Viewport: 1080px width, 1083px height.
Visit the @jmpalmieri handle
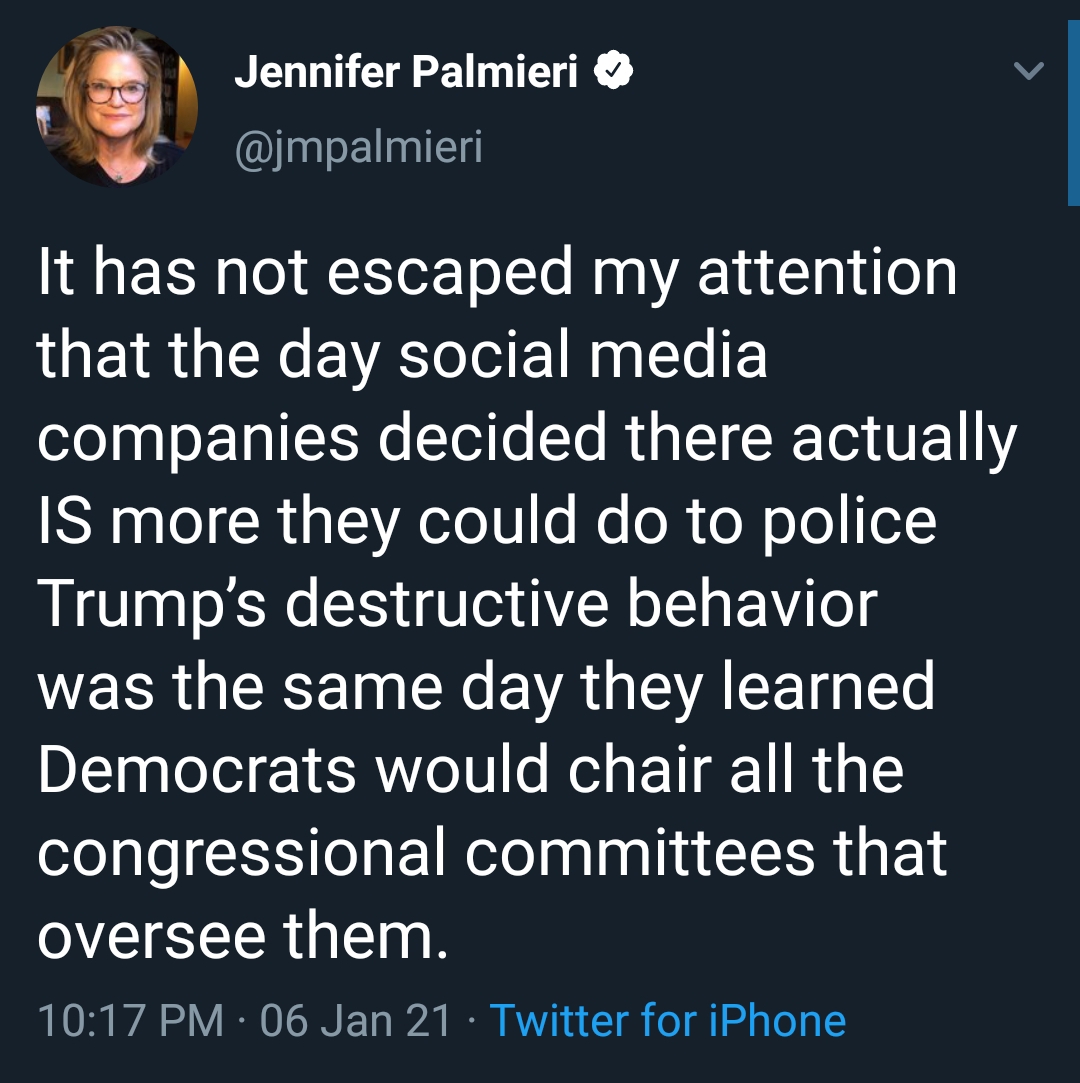(x=358, y=147)
